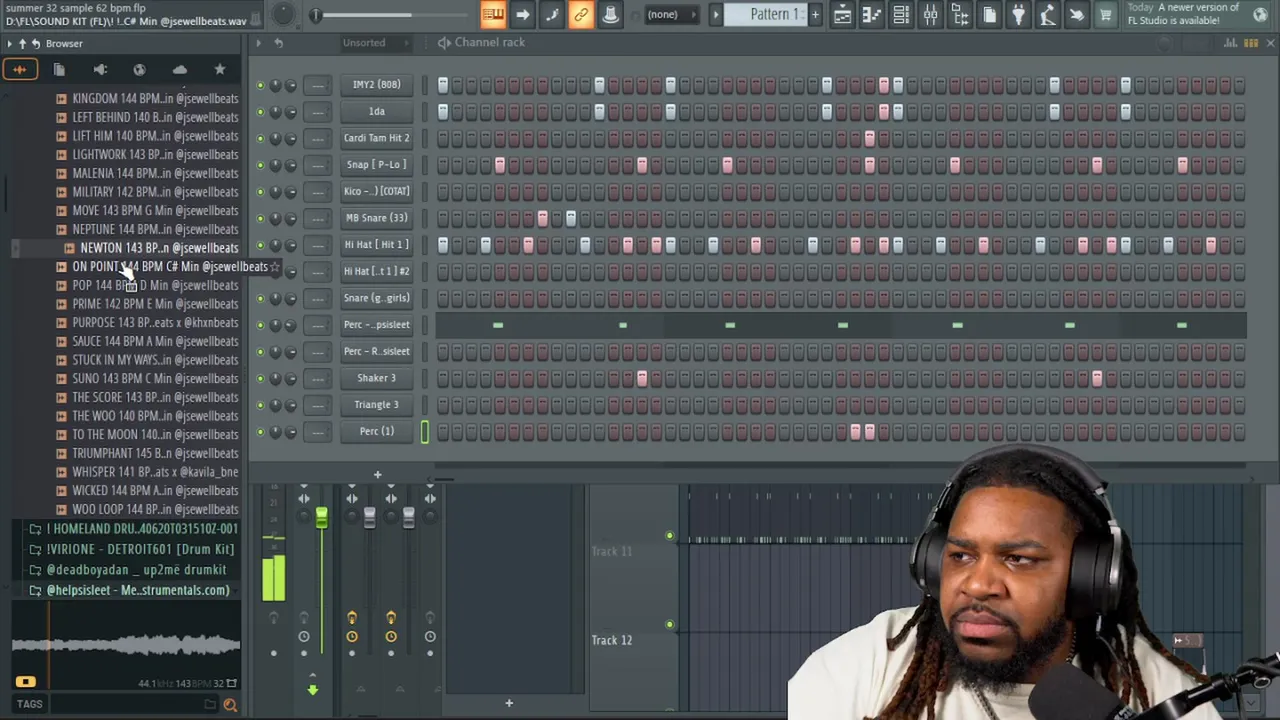
Task: Toggle mute light for 1da channel
Action: point(260,112)
